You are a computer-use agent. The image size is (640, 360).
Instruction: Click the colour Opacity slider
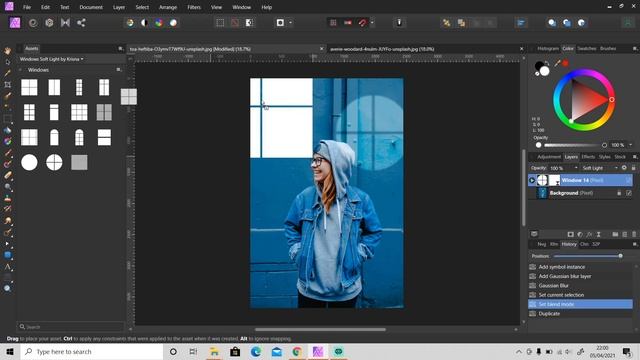575,145
